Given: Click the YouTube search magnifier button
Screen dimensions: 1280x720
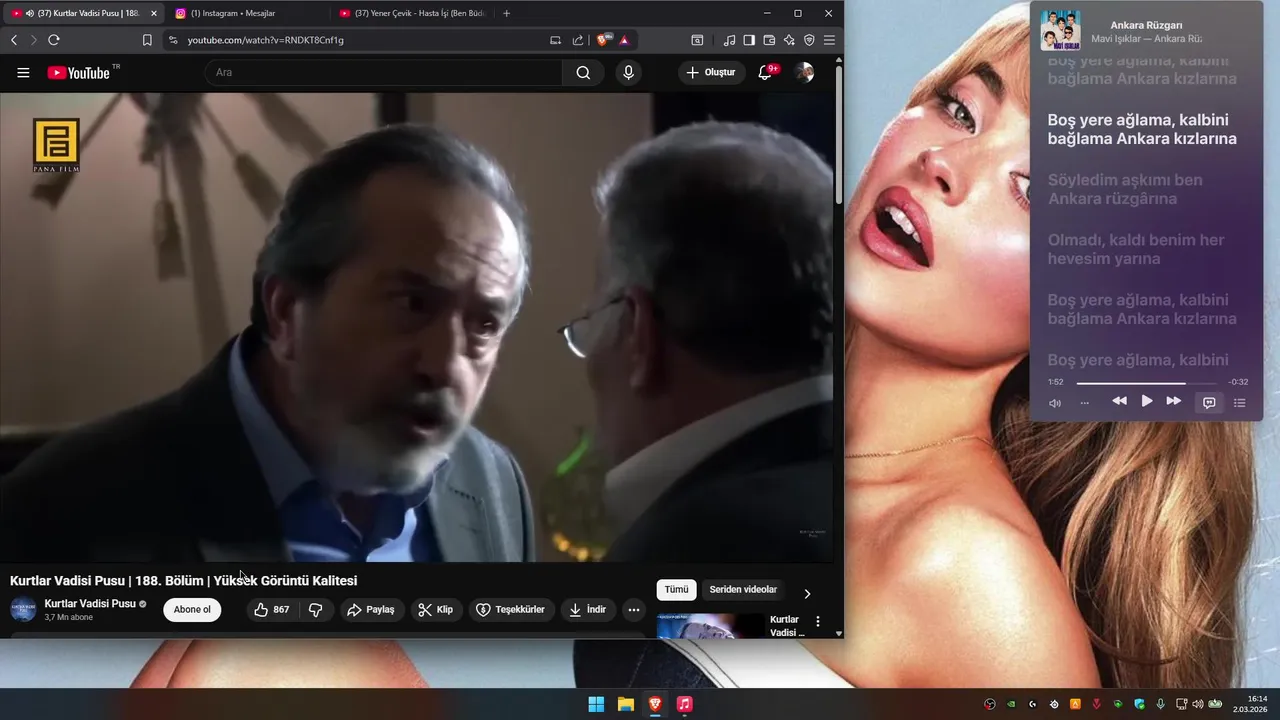Looking at the screenshot, I should pyautogui.click(x=583, y=72).
